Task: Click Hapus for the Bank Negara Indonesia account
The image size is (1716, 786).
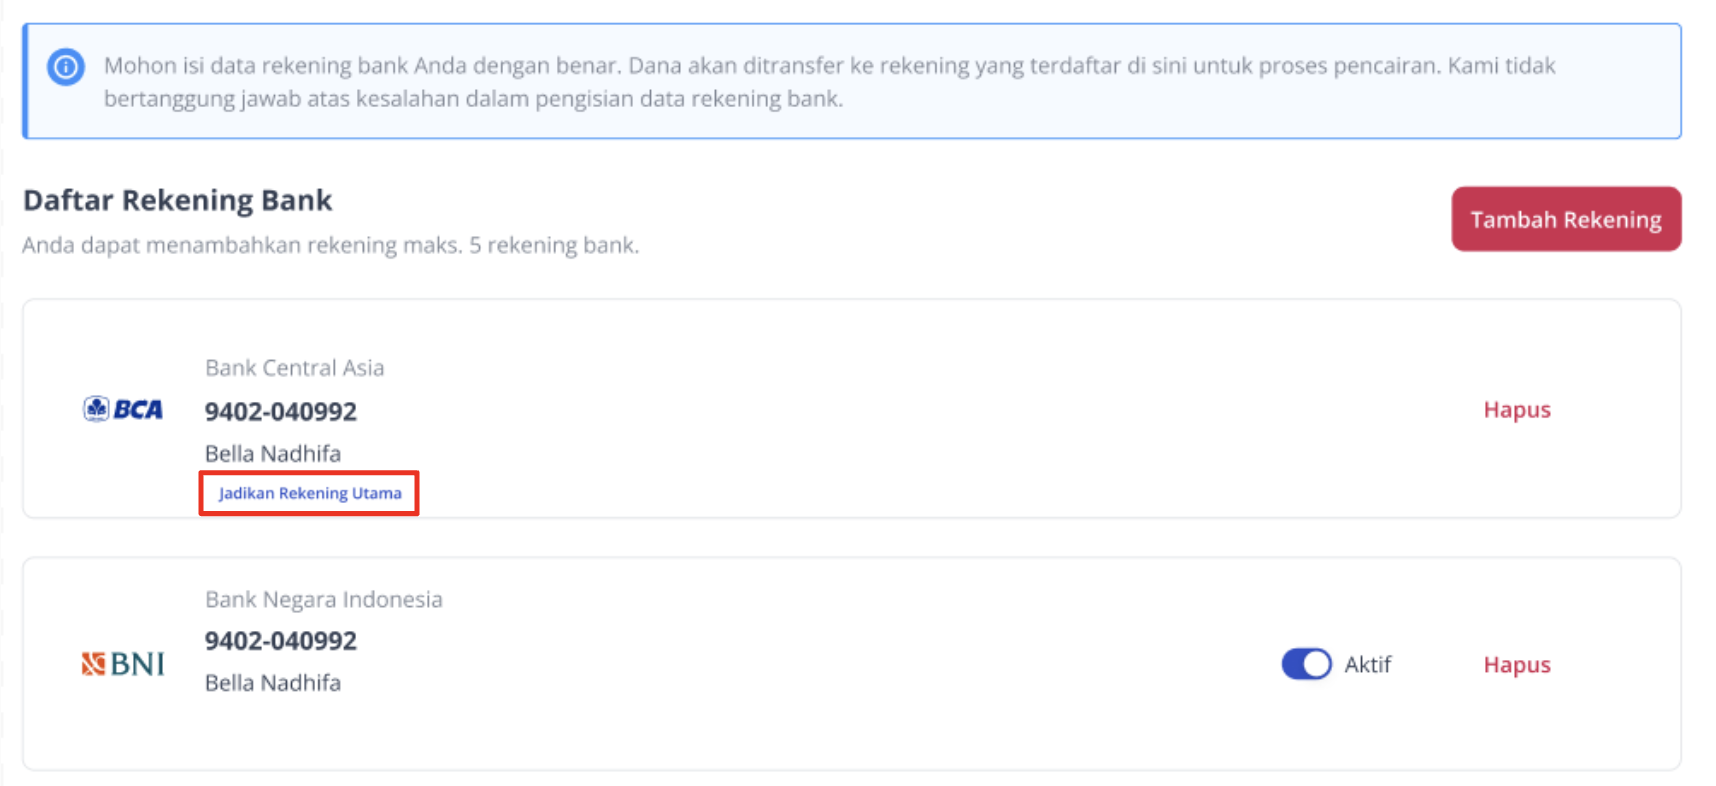Action: [x=1516, y=665]
